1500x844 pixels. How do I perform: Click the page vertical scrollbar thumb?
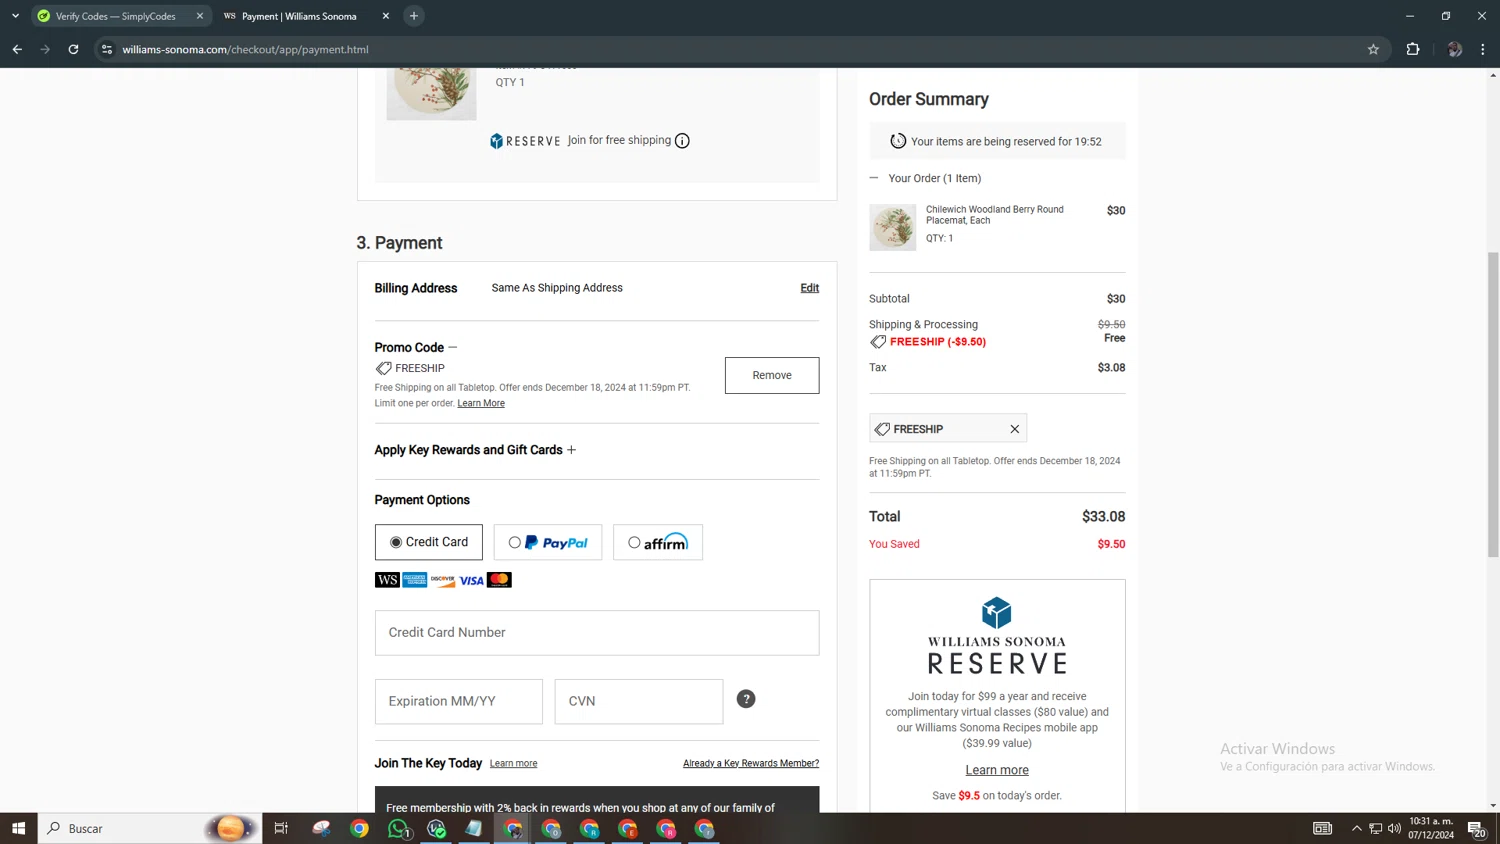click(x=1493, y=405)
